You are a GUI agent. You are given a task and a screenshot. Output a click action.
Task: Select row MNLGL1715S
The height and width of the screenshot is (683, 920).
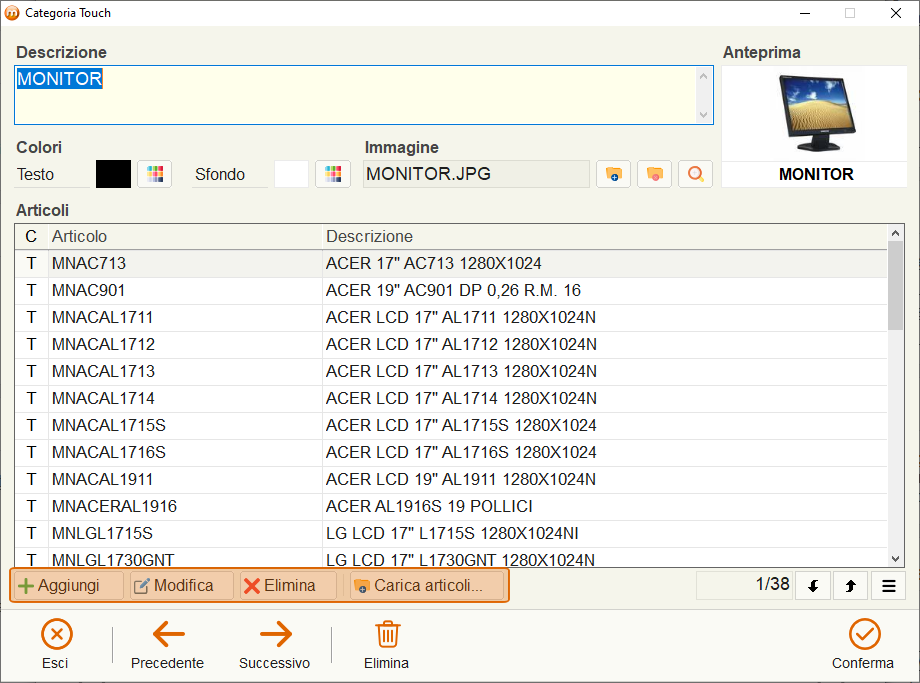451,533
